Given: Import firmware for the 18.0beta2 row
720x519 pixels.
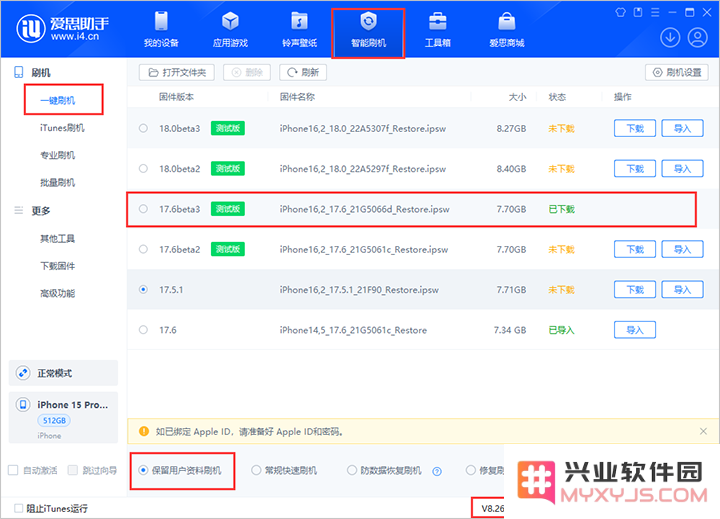Looking at the screenshot, I should [x=682, y=169].
